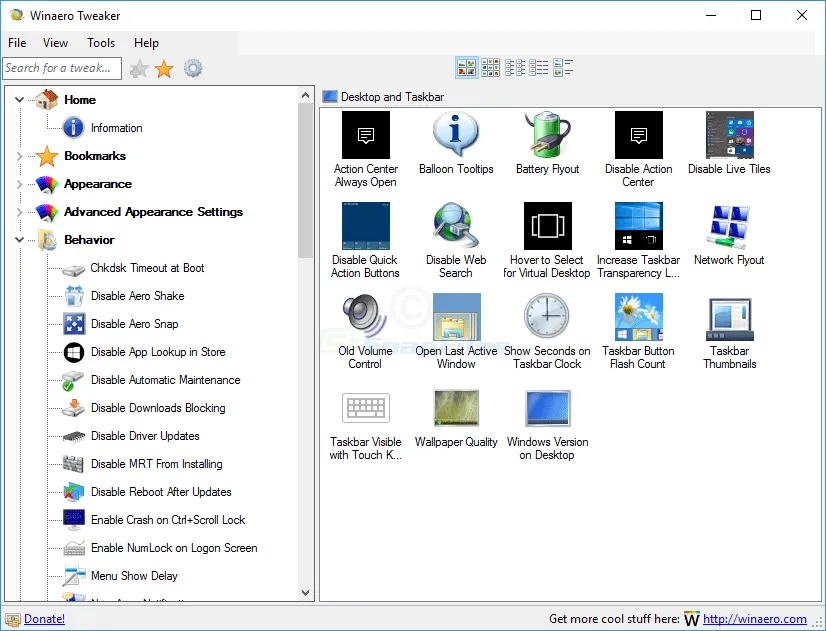Select Disable Aero Snap item
826x631 pixels.
(x=134, y=324)
